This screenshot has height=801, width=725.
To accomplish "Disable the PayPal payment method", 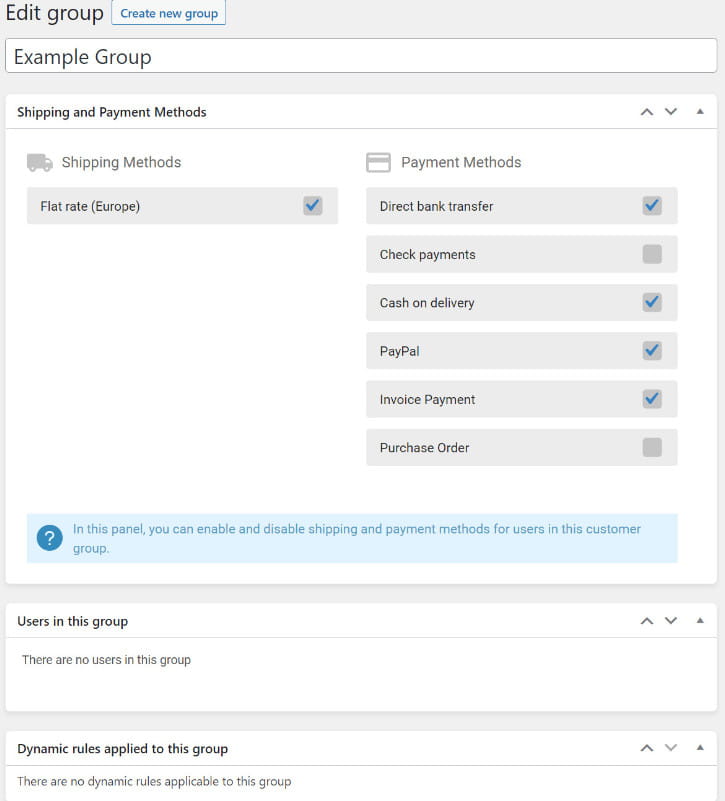I will click(x=652, y=351).
